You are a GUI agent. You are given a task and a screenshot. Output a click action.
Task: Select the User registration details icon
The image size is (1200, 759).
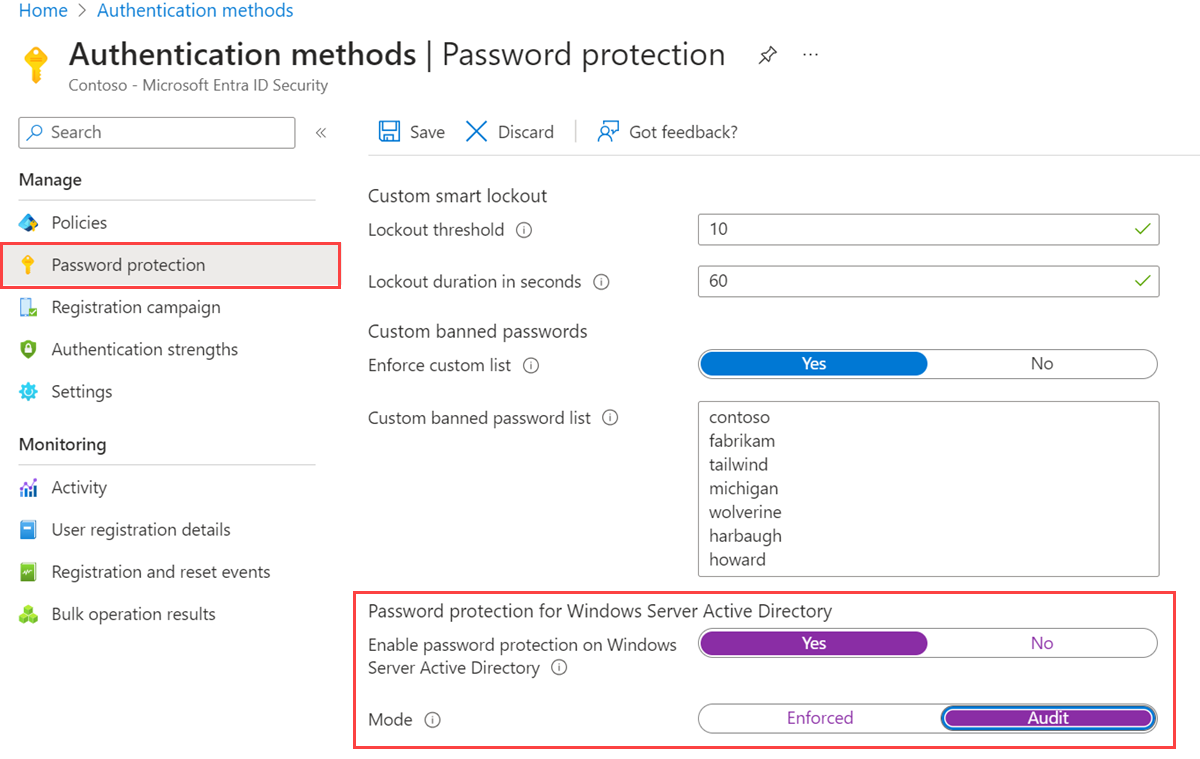pos(31,529)
